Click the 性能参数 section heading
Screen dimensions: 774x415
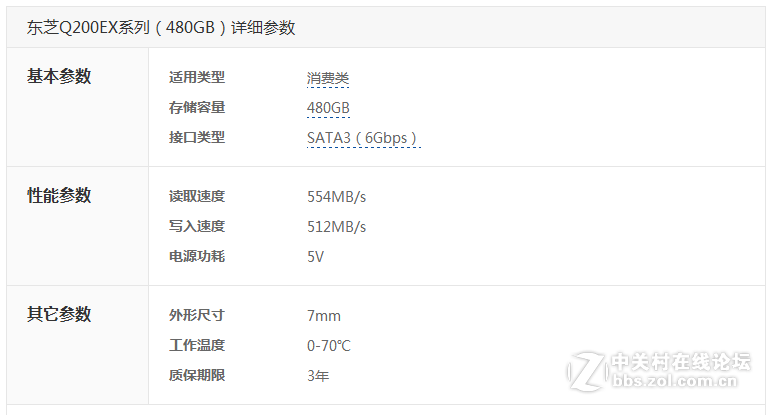(59, 195)
